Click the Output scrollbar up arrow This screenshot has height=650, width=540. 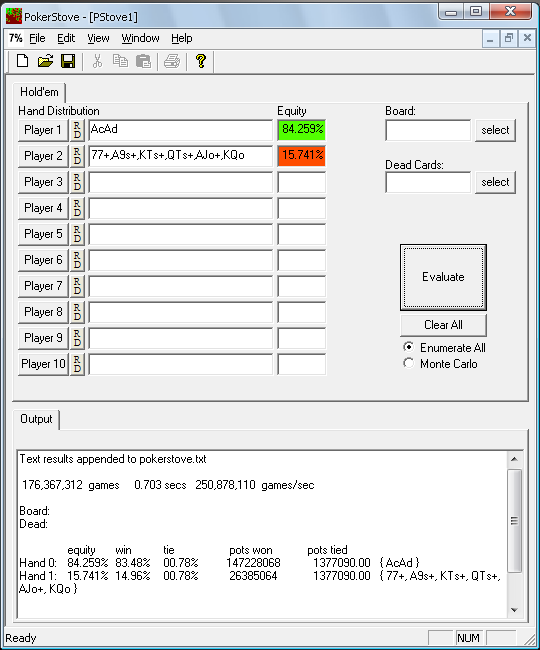pos(514,459)
